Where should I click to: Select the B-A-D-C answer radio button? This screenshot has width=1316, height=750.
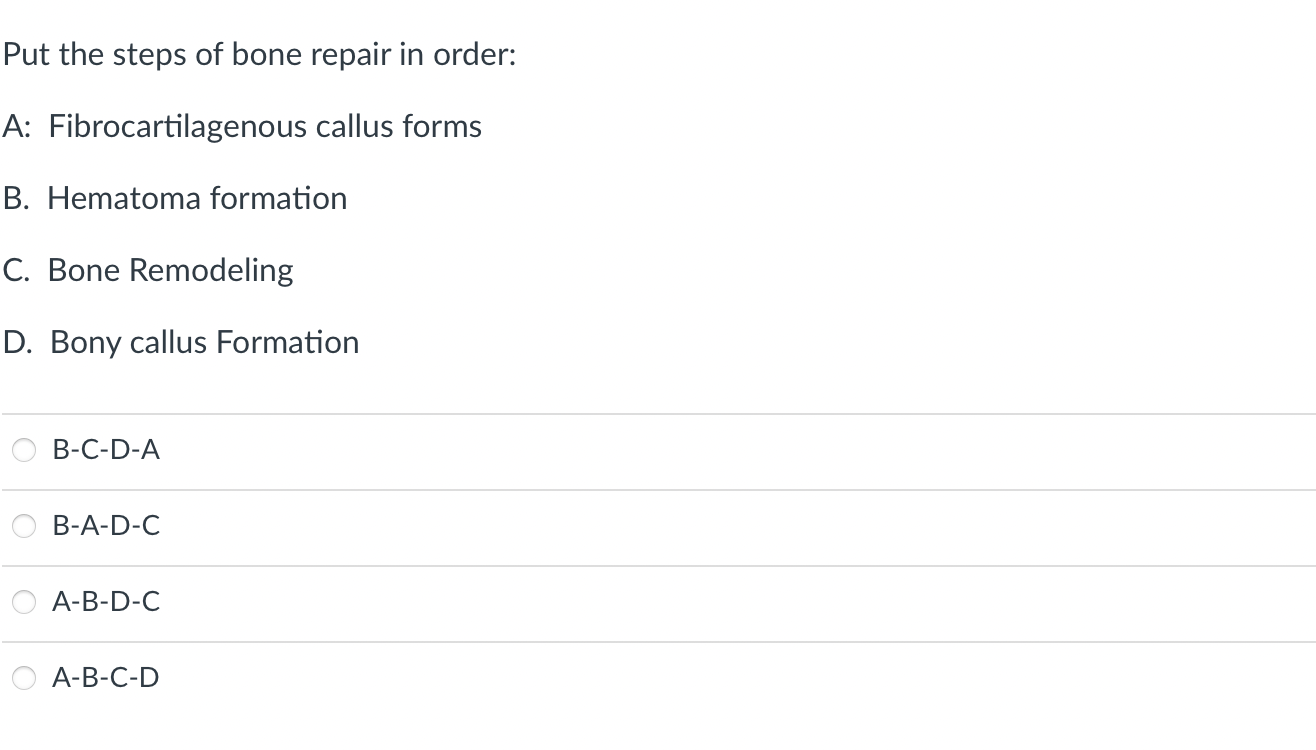pos(24,525)
